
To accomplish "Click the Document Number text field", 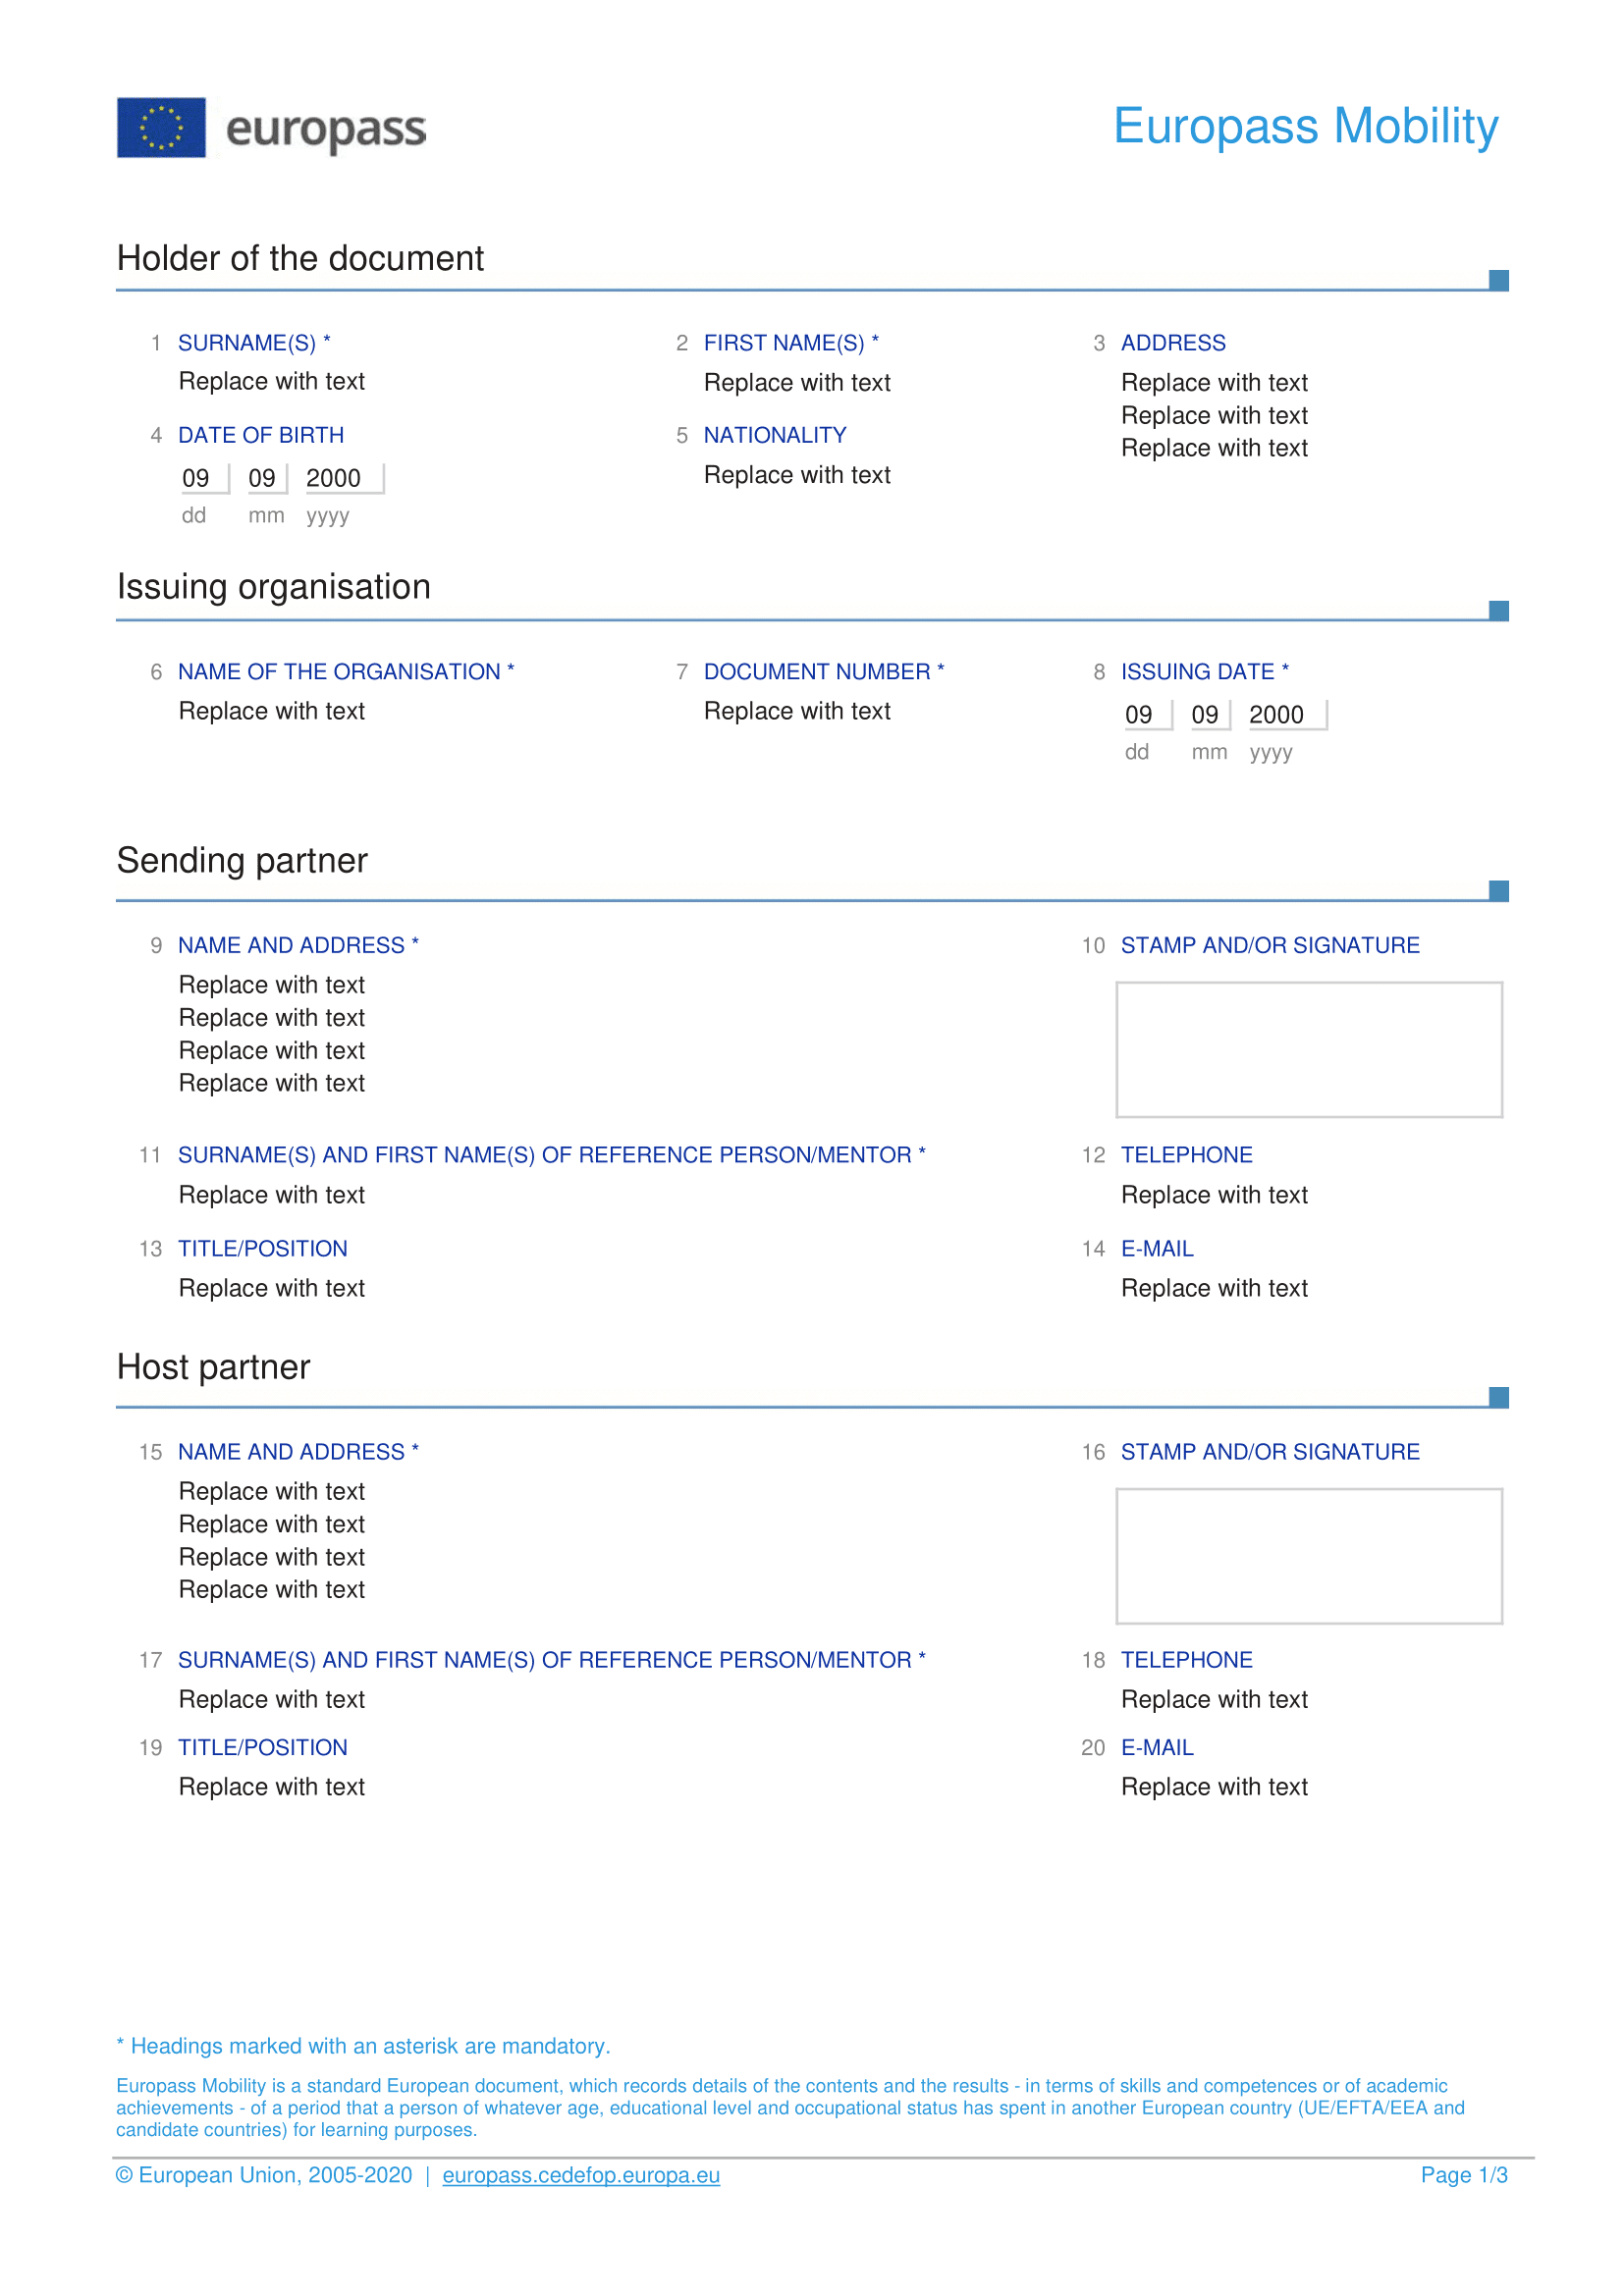I will 797,711.
